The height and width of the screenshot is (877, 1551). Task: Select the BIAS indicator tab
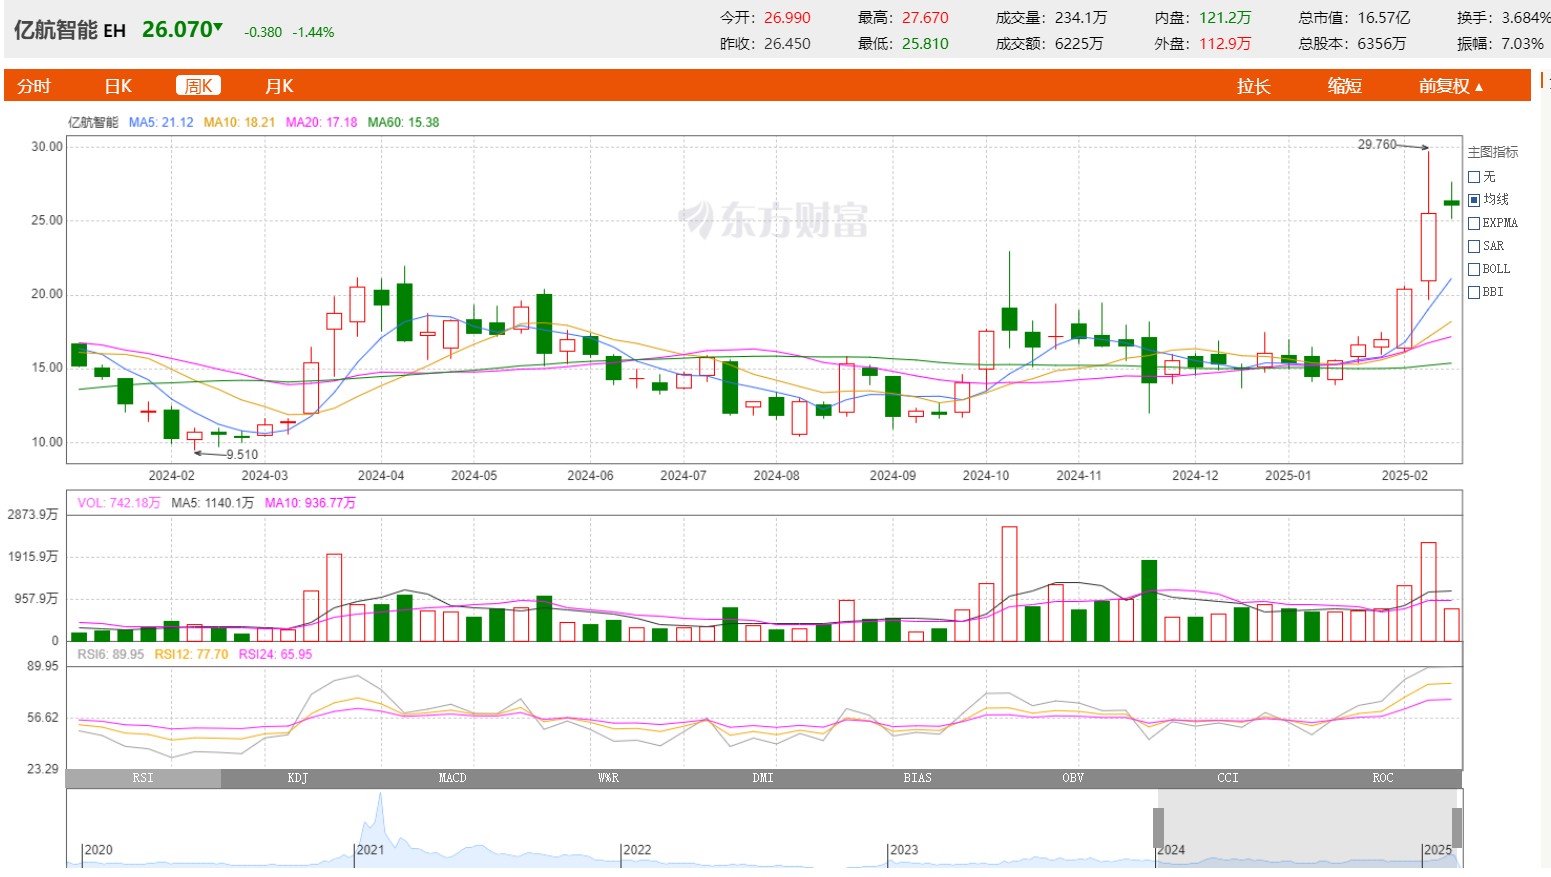(918, 778)
